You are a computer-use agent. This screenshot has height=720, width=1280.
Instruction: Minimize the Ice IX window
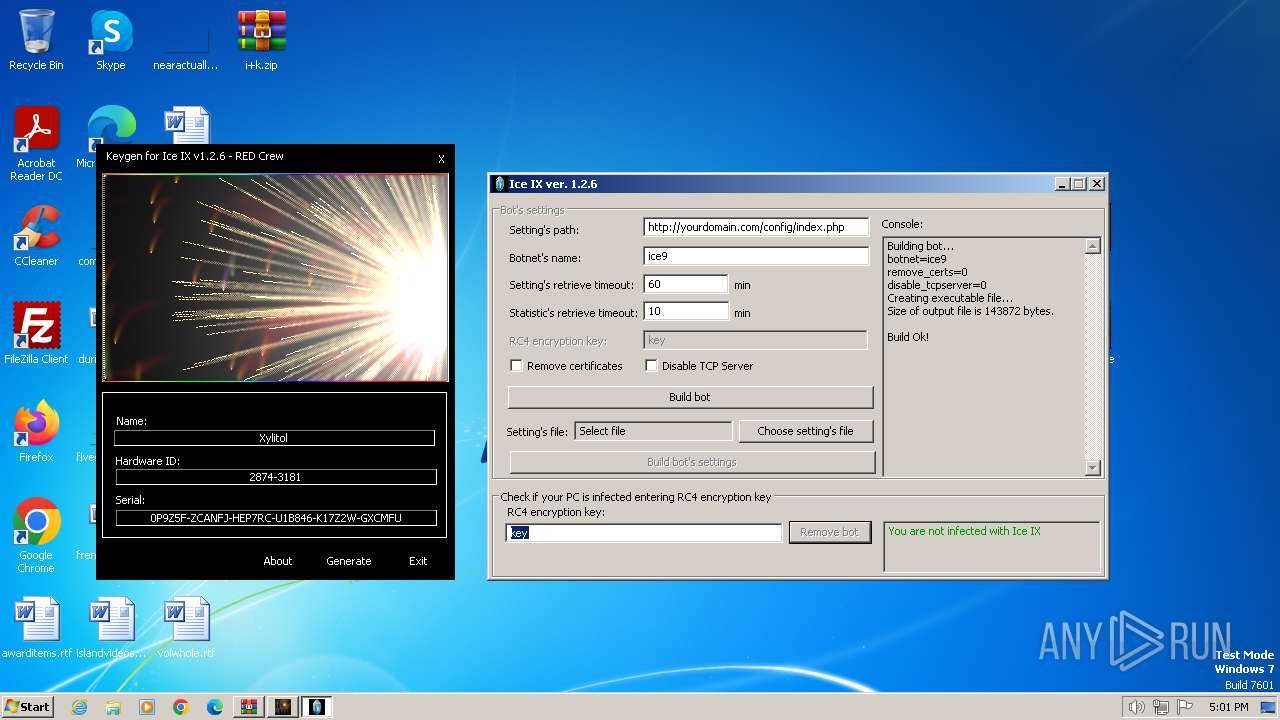pyautogui.click(x=1061, y=184)
